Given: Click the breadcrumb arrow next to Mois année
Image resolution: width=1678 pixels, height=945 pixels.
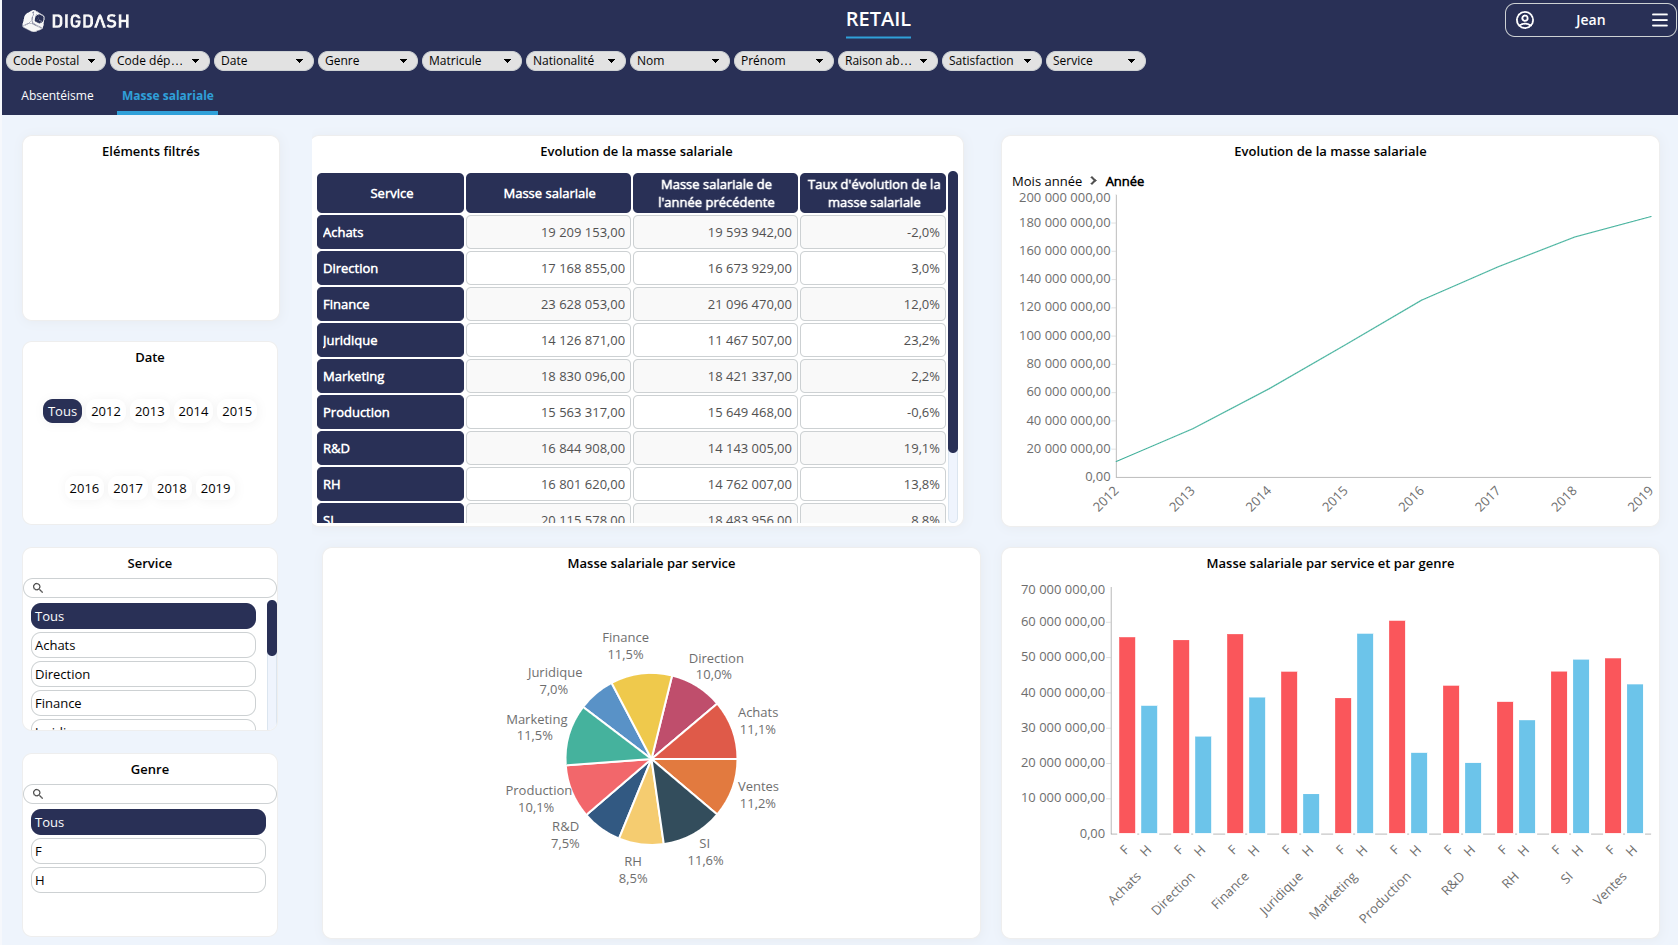Looking at the screenshot, I should (1093, 181).
